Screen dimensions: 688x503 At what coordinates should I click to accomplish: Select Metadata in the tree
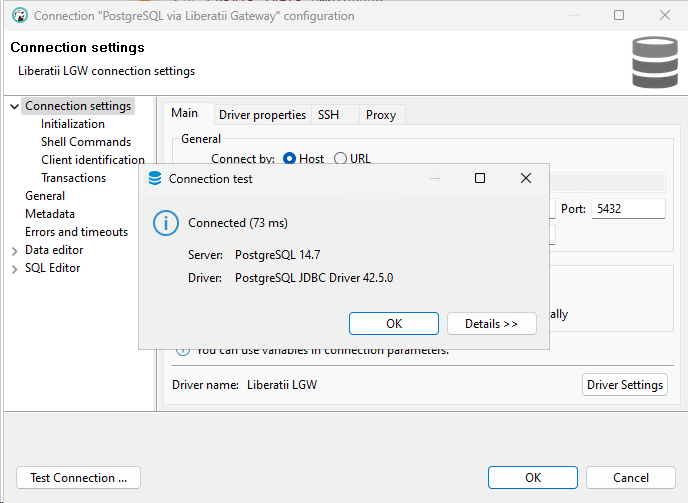(x=50, y=214)
